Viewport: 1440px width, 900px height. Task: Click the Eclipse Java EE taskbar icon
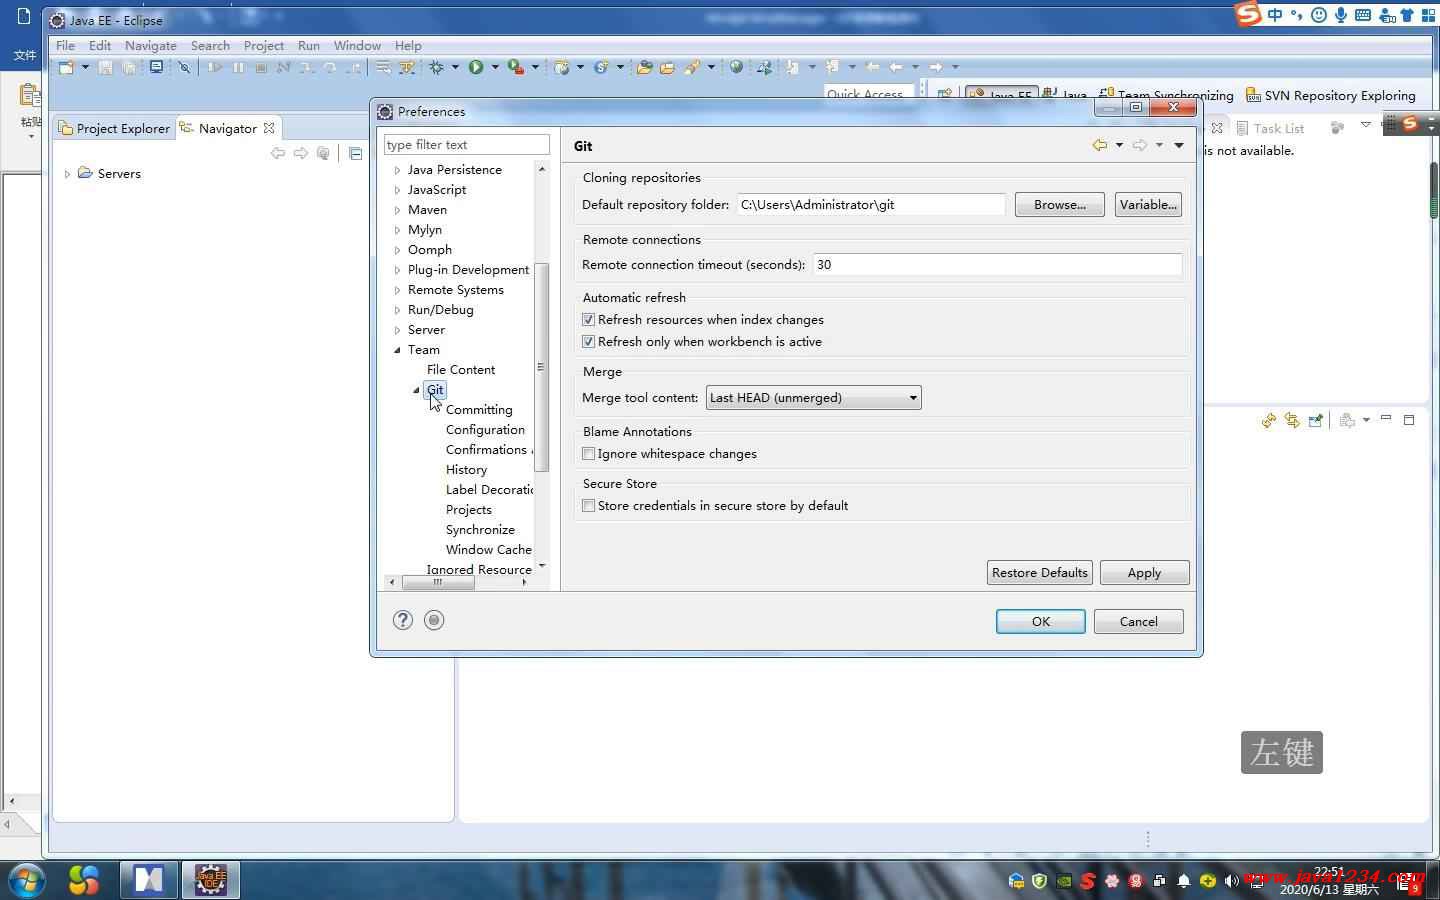pos(210,879)
